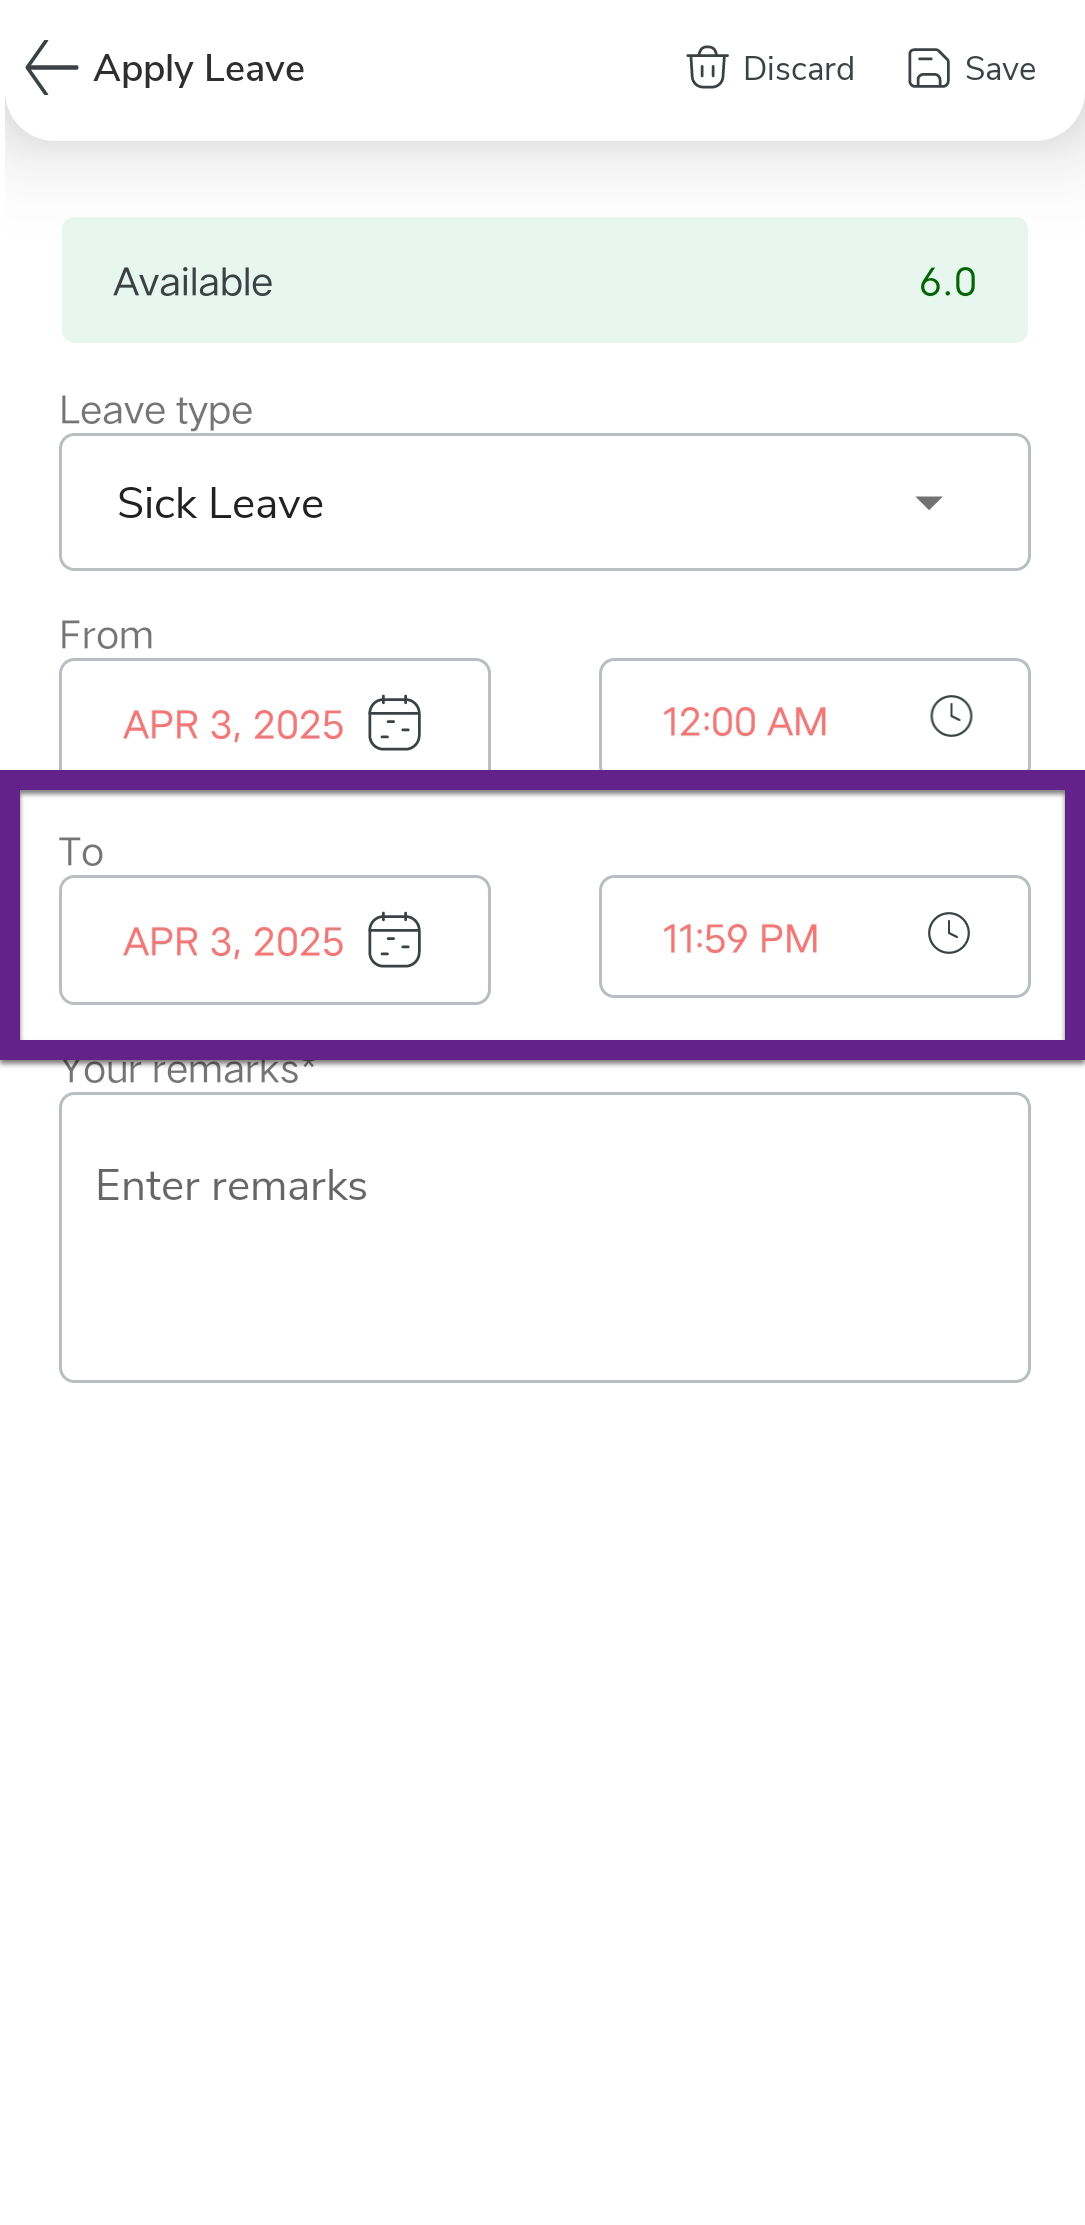Go back using the arrow icon
1085x2225 pixels.
[51, 68]
